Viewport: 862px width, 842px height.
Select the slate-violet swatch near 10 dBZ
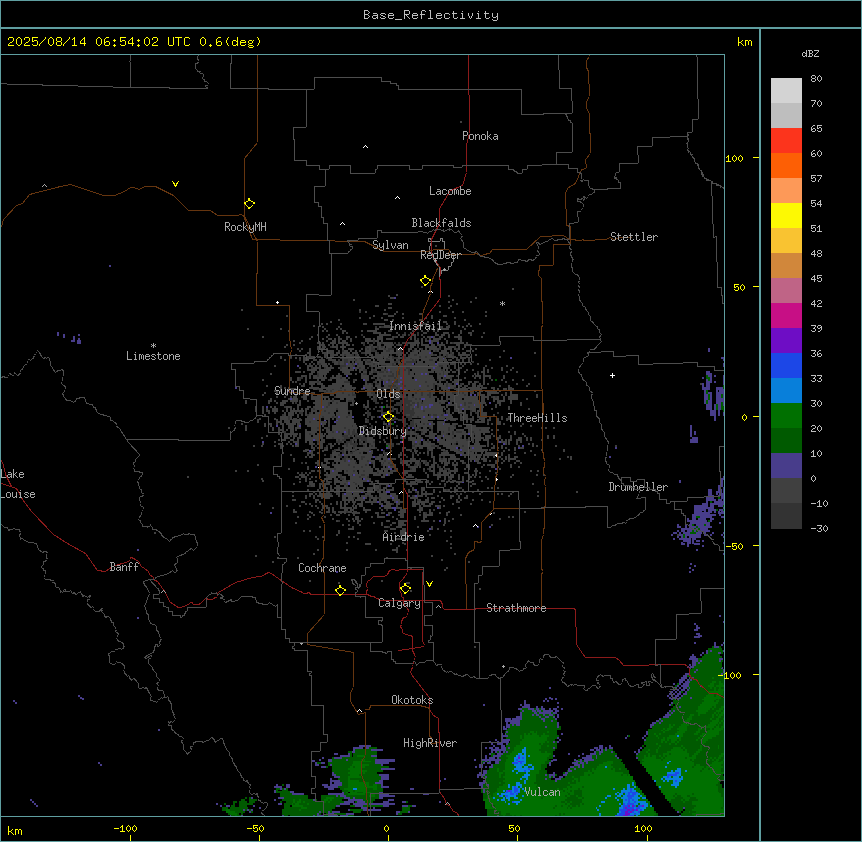click(x=786, y=466)
